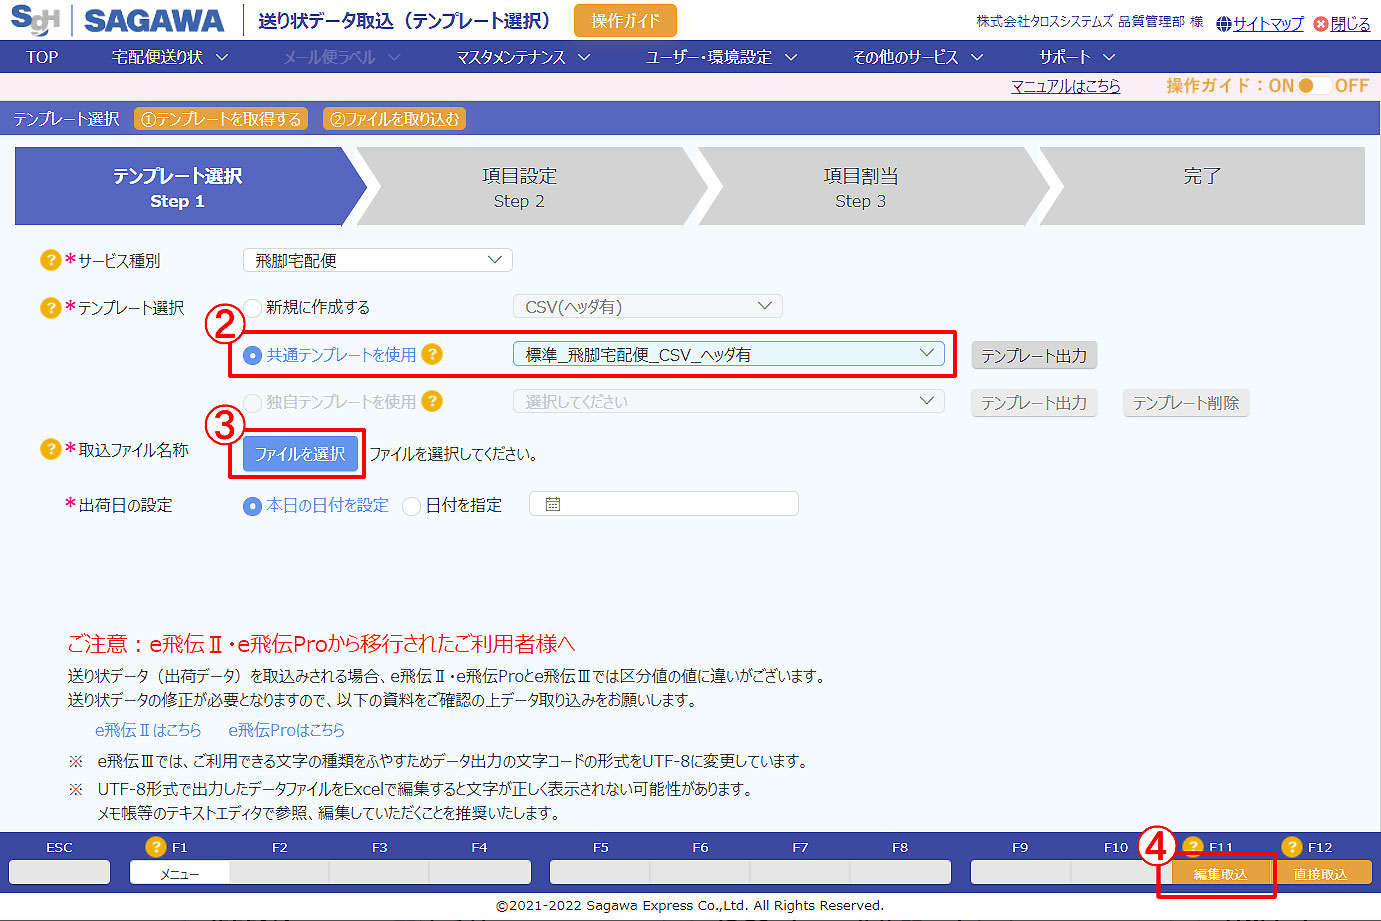The height and width of the screenshot is (921, 1381).
Task: Click the SAGAWA logo
Action: click(117, 20)
